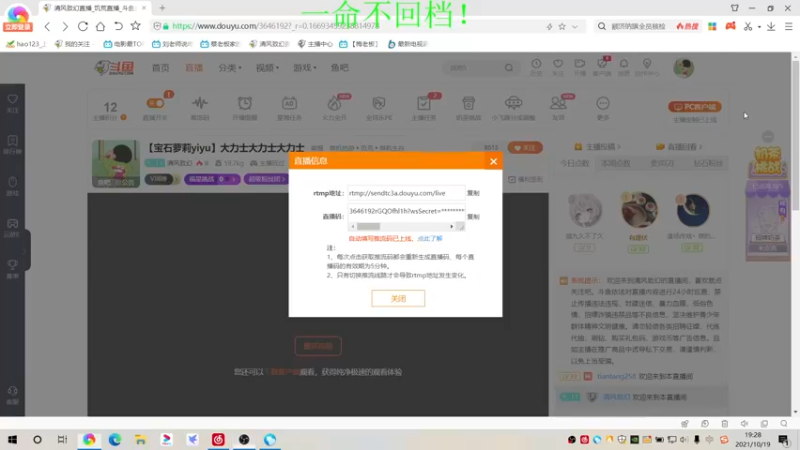800x450 pixels.
Task: Open the 奶茶挑战 cup icon
Action: pyautogui.click(x=468, y=104)
